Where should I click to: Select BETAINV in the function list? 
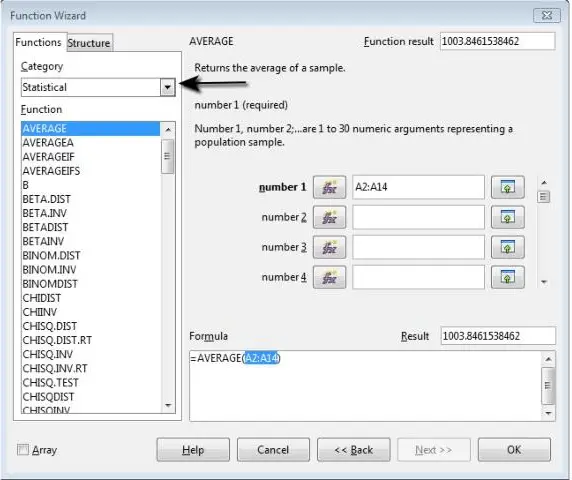pos(90,241)
